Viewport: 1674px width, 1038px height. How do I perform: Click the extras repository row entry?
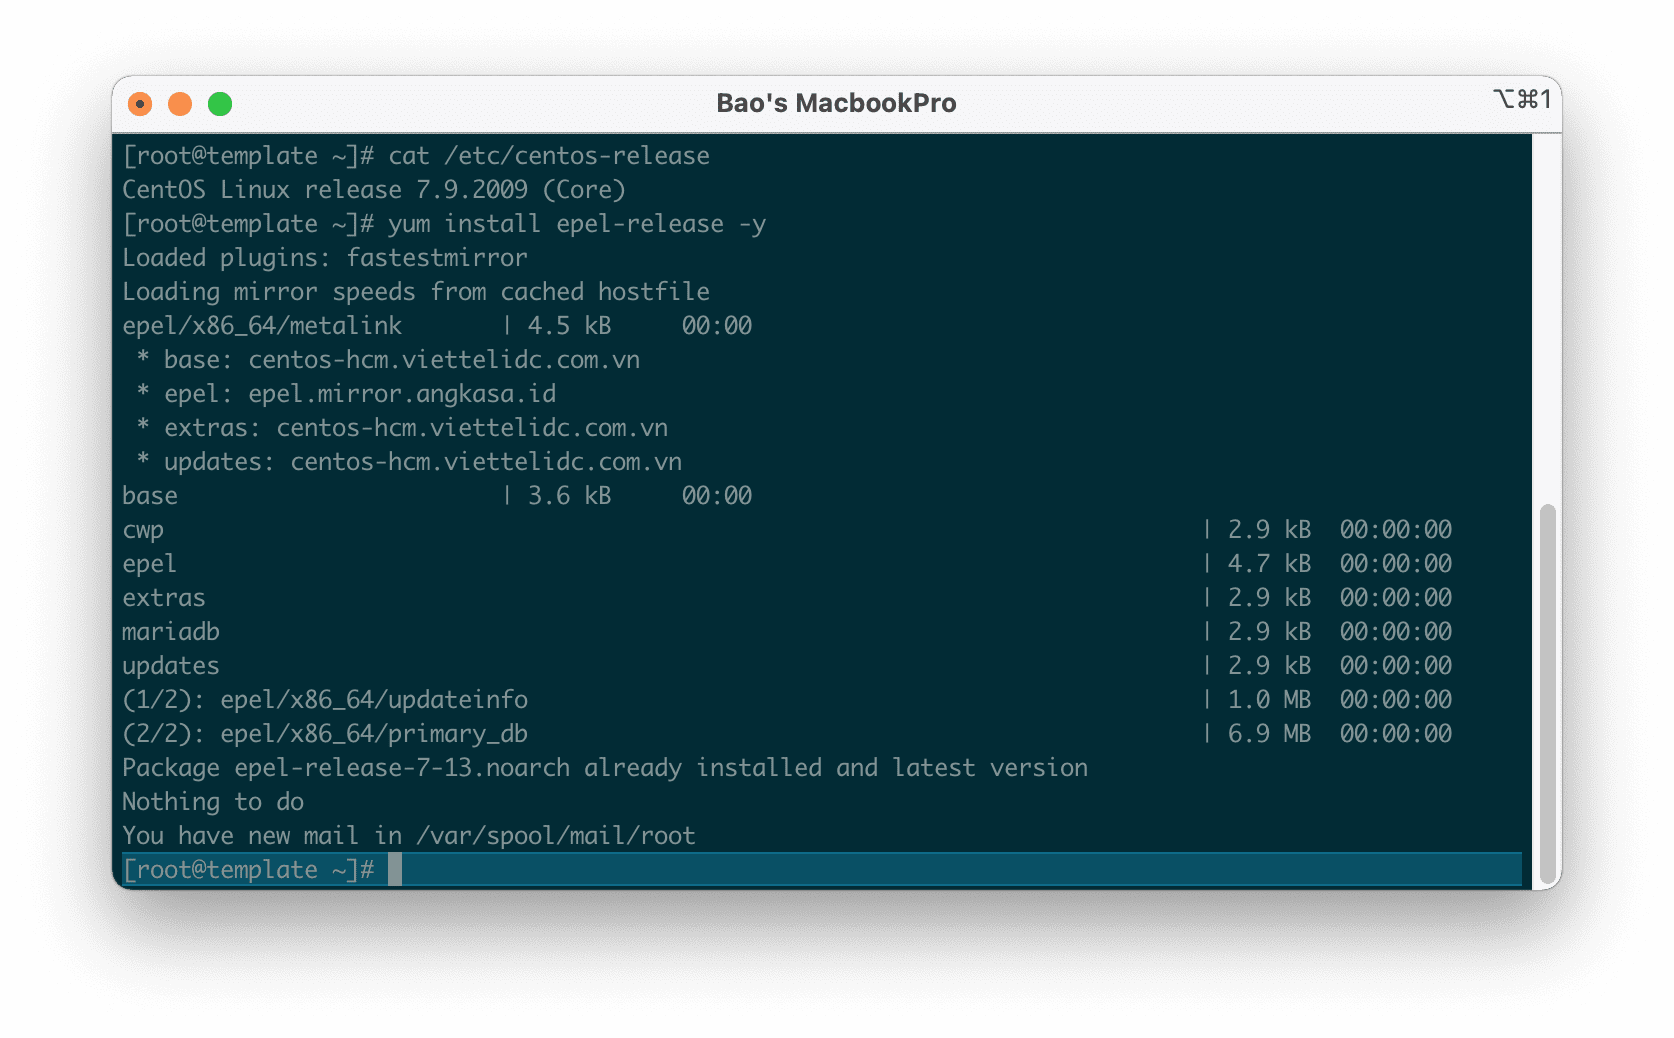coord(164,597)
